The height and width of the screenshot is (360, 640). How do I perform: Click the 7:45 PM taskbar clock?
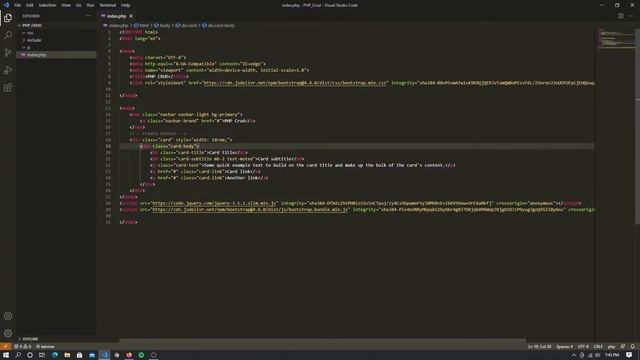pyautogui.click(x=612, y=355)
